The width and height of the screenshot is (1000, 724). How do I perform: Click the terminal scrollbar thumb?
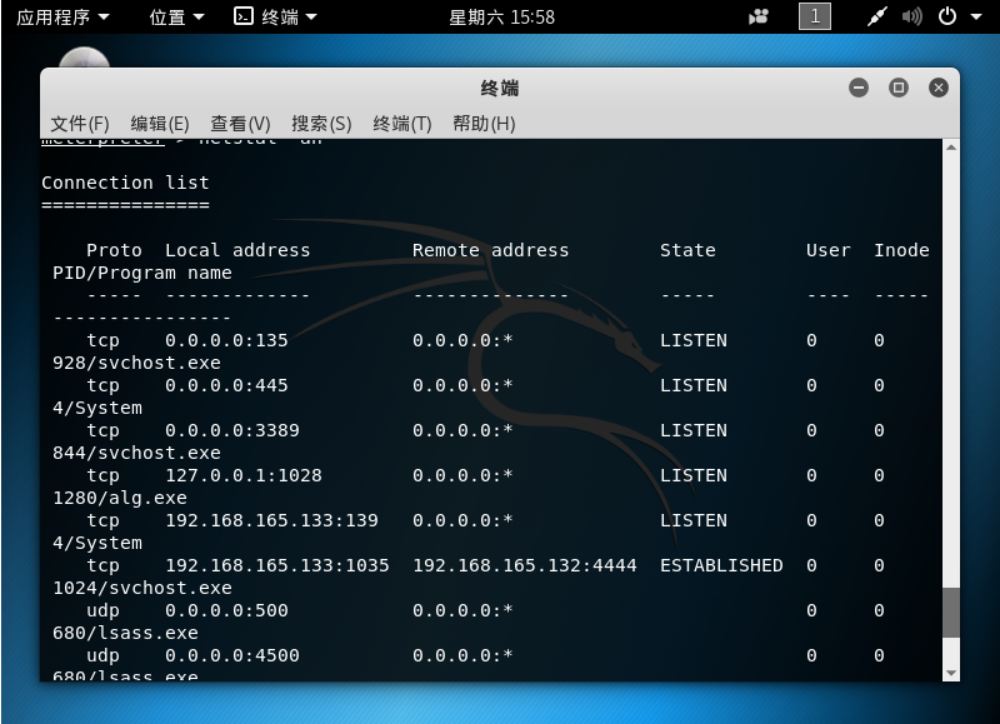coord(951,612)
